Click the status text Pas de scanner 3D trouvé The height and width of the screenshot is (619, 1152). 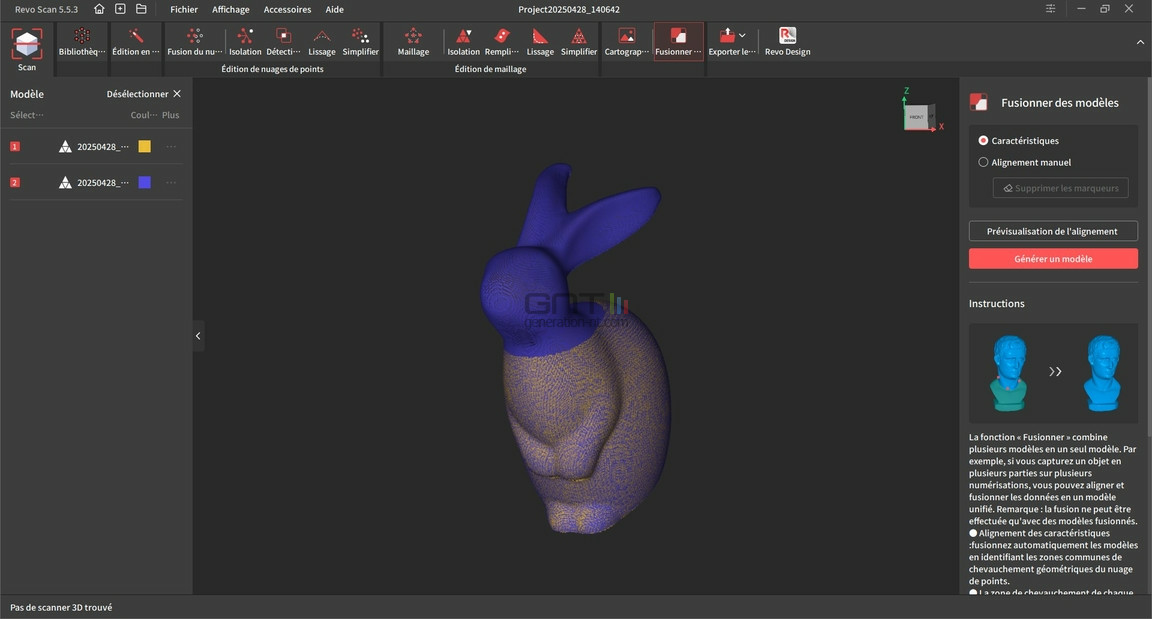pos(61,607)
